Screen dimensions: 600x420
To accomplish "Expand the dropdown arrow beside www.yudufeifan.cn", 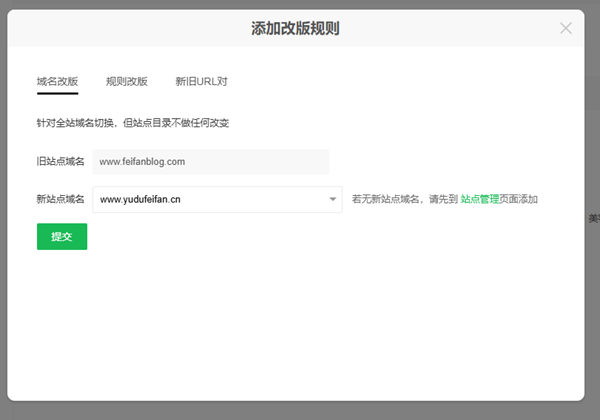I will [x=333, y=199].
